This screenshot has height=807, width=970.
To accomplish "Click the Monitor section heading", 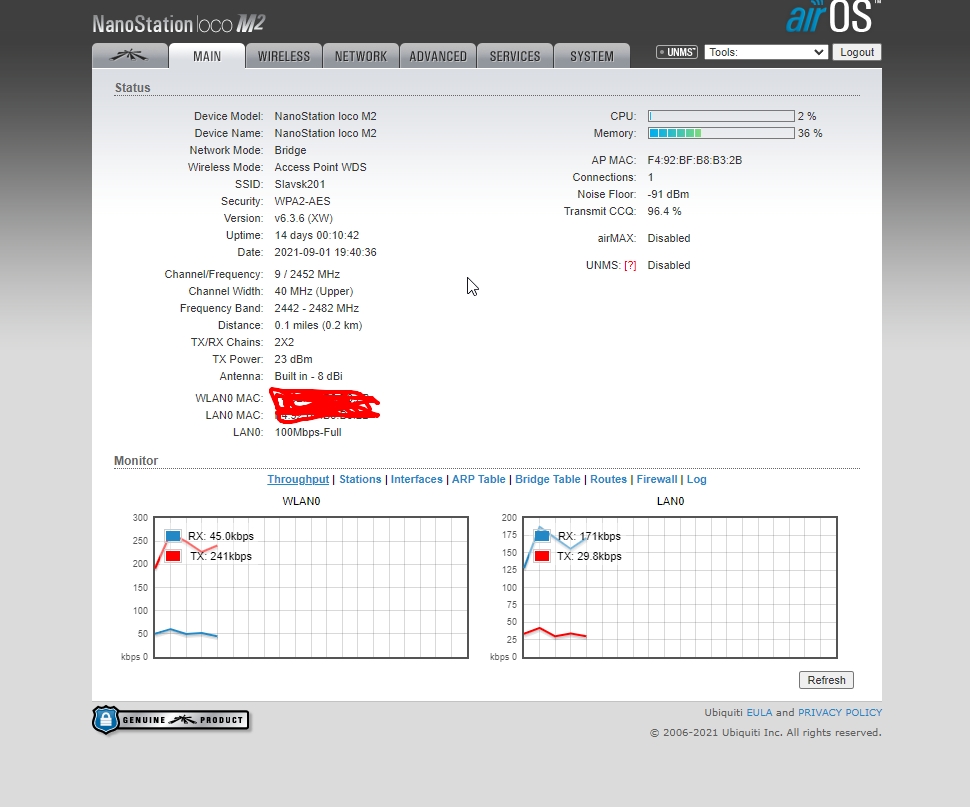I will tap(136, 461).
